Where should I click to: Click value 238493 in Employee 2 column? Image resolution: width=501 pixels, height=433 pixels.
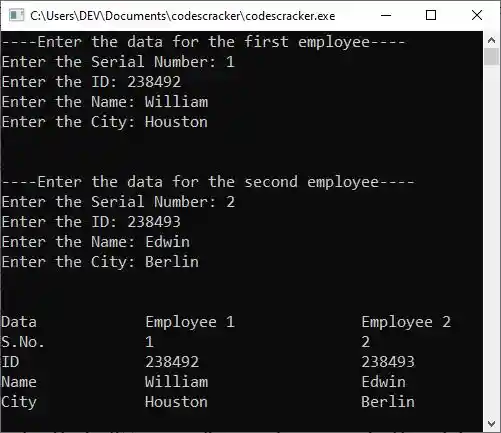(388, 362)
